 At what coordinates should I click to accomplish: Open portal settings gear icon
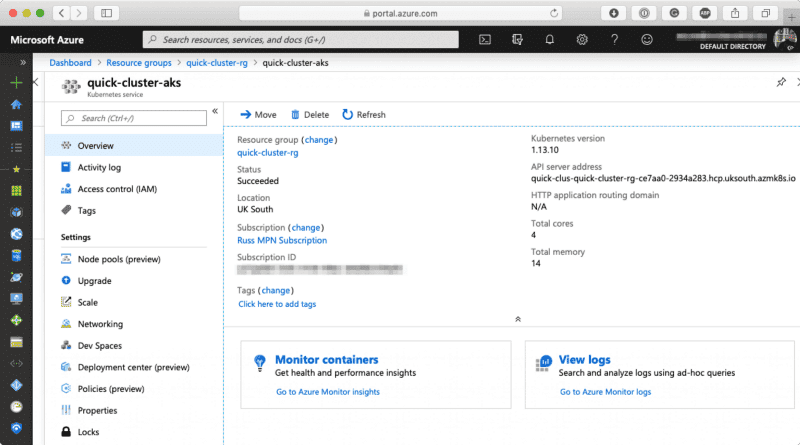click(x=582, y=40)
